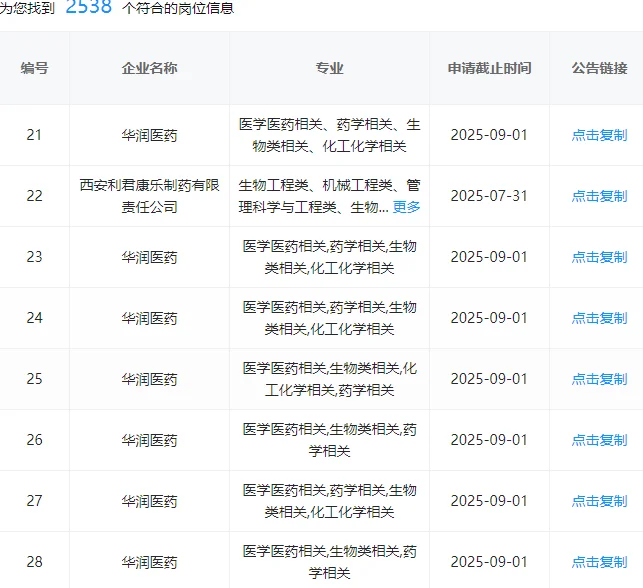Click the majors text in row 28
643x588 pixels.
329,562
